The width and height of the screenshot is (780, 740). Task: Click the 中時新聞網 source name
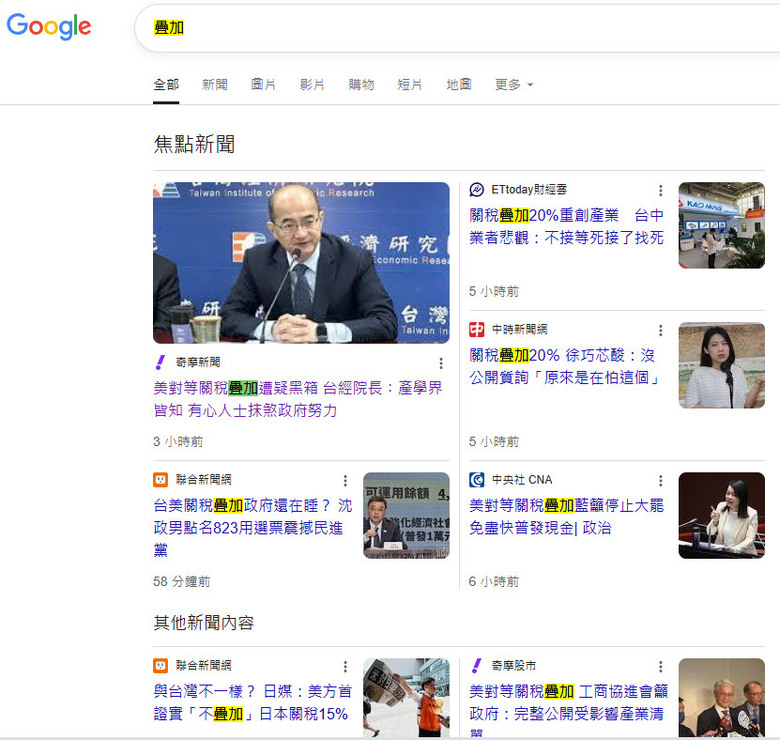[x=519, y=329]
